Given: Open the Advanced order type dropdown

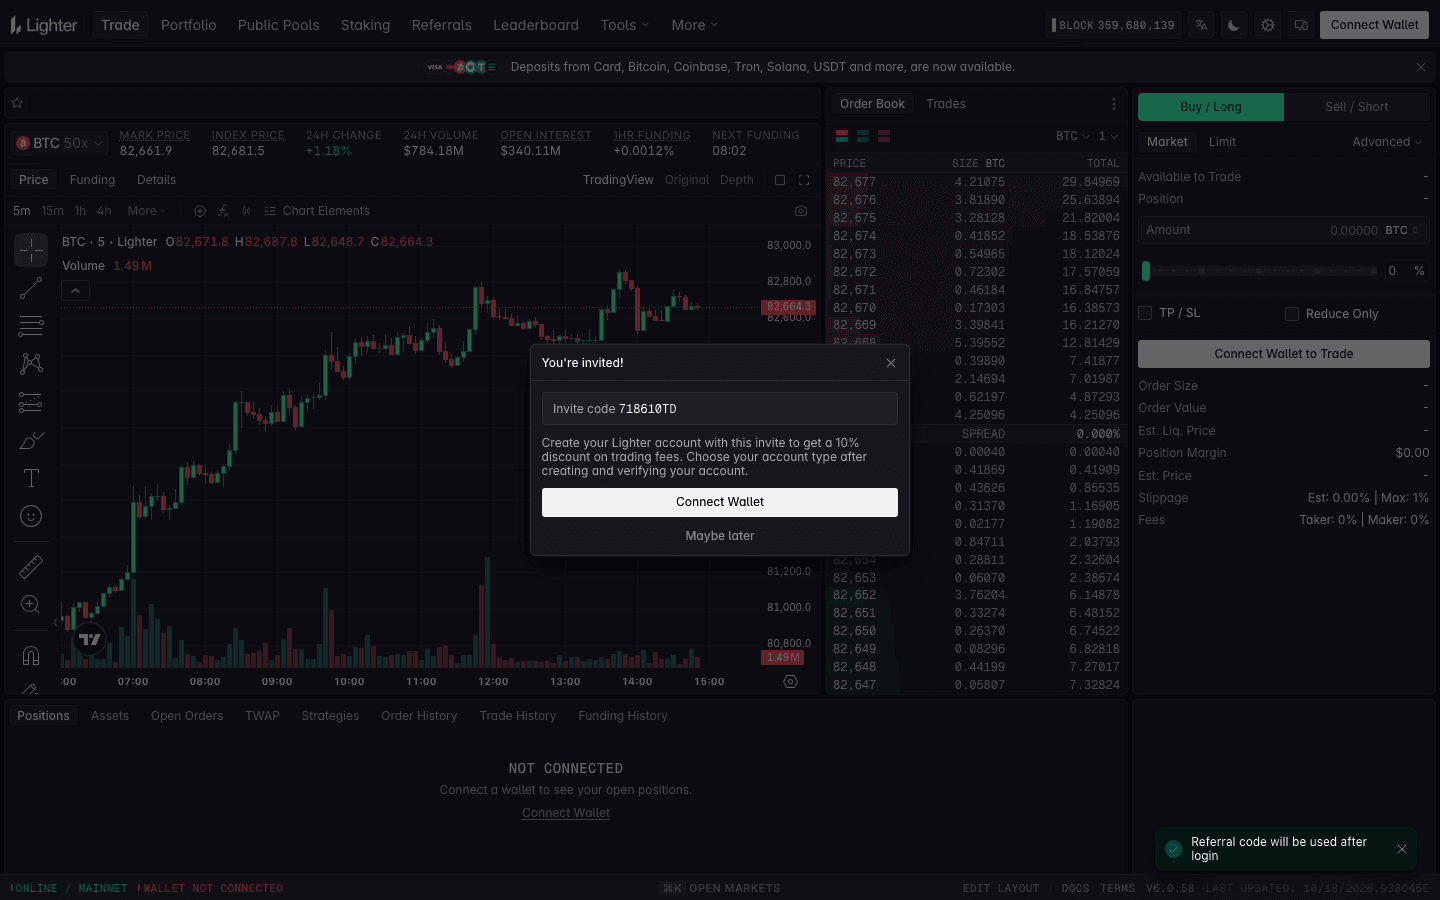Looking at the screenshot, I should point(1387,142).
